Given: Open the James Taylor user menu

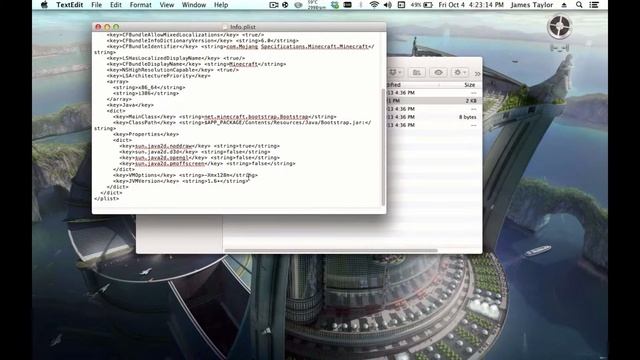Looking at the screenshot, I should click(531, 5).
